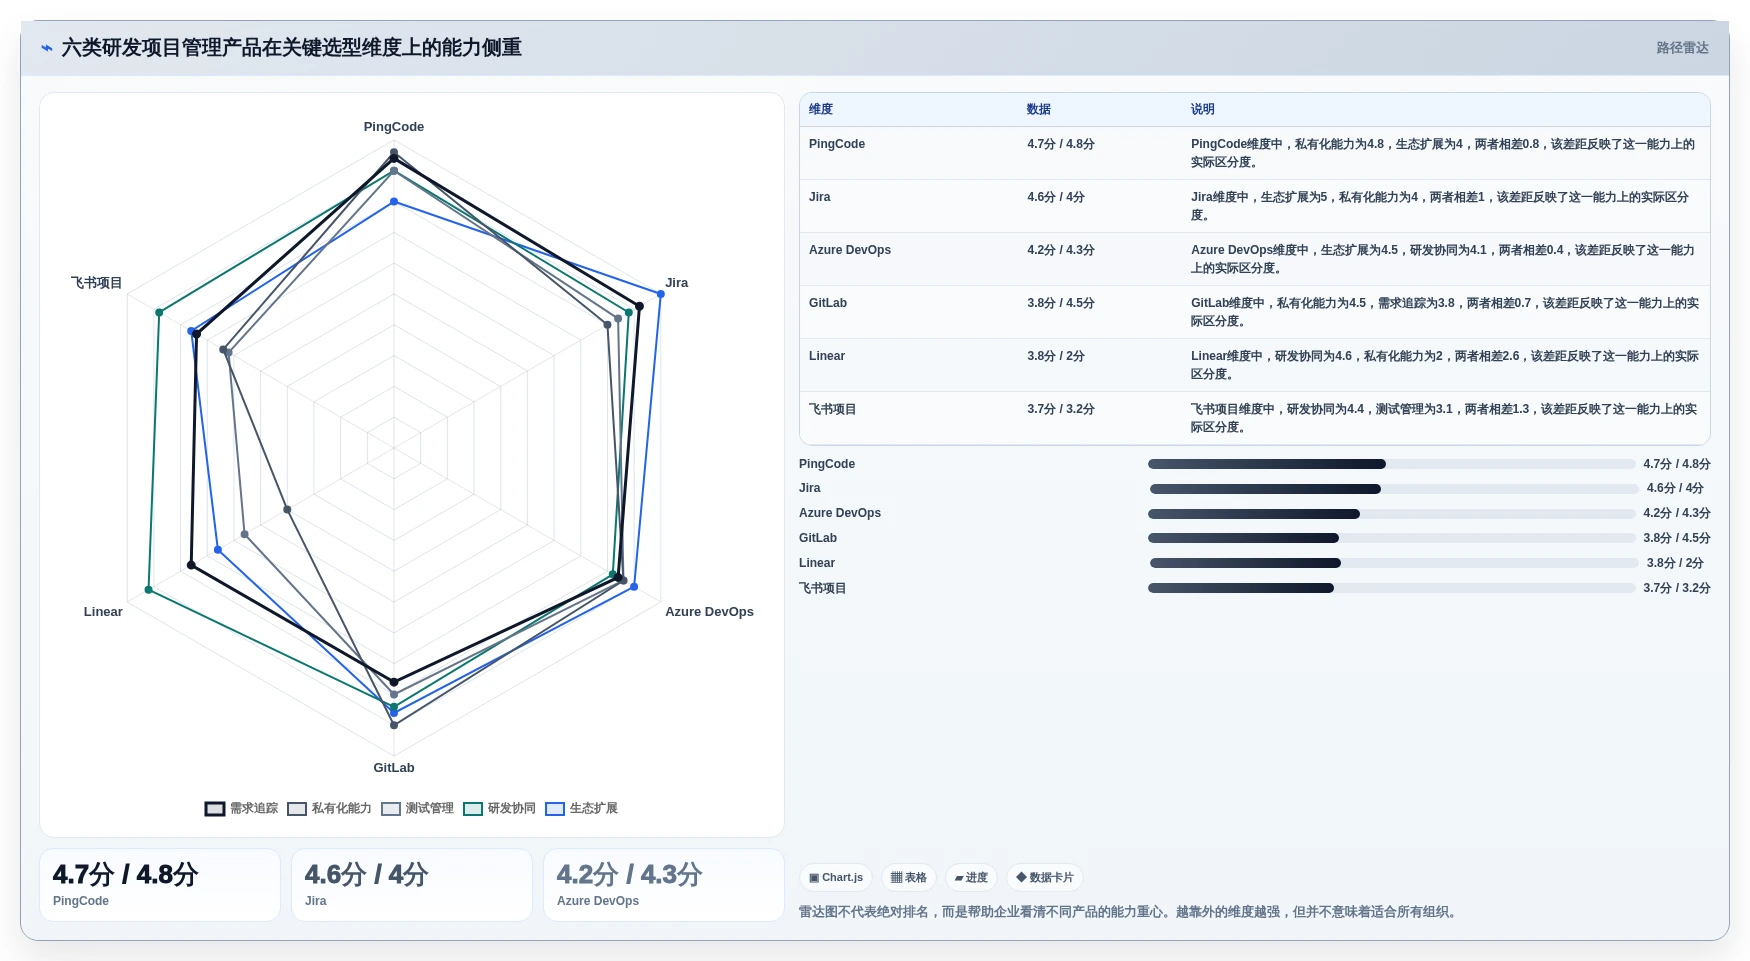Select the PingCode table row name

coord(837,144)
